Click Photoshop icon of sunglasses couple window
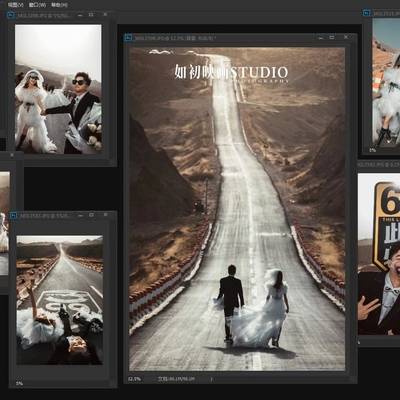Viewport: 400px width, 400px height. click(11, 15)
